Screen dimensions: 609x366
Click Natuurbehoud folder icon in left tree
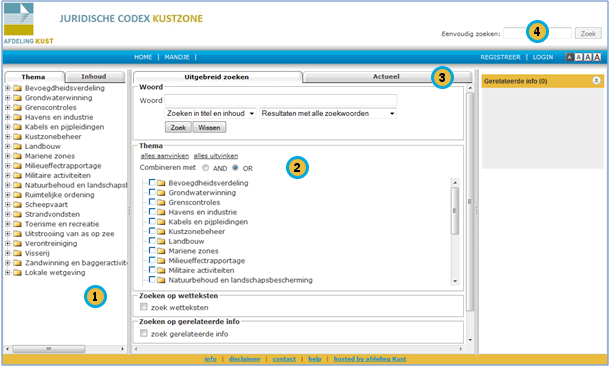coord(17,185)
